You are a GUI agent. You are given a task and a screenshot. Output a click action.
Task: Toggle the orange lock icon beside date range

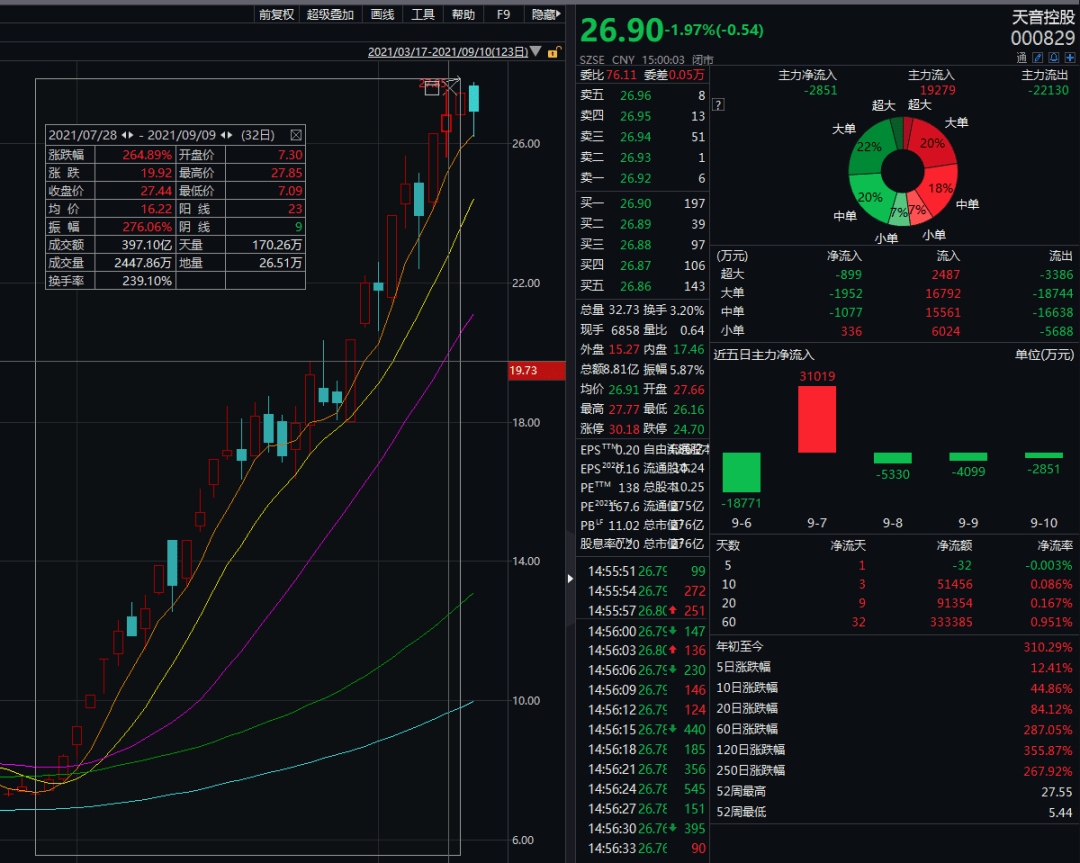coord(554,52)
